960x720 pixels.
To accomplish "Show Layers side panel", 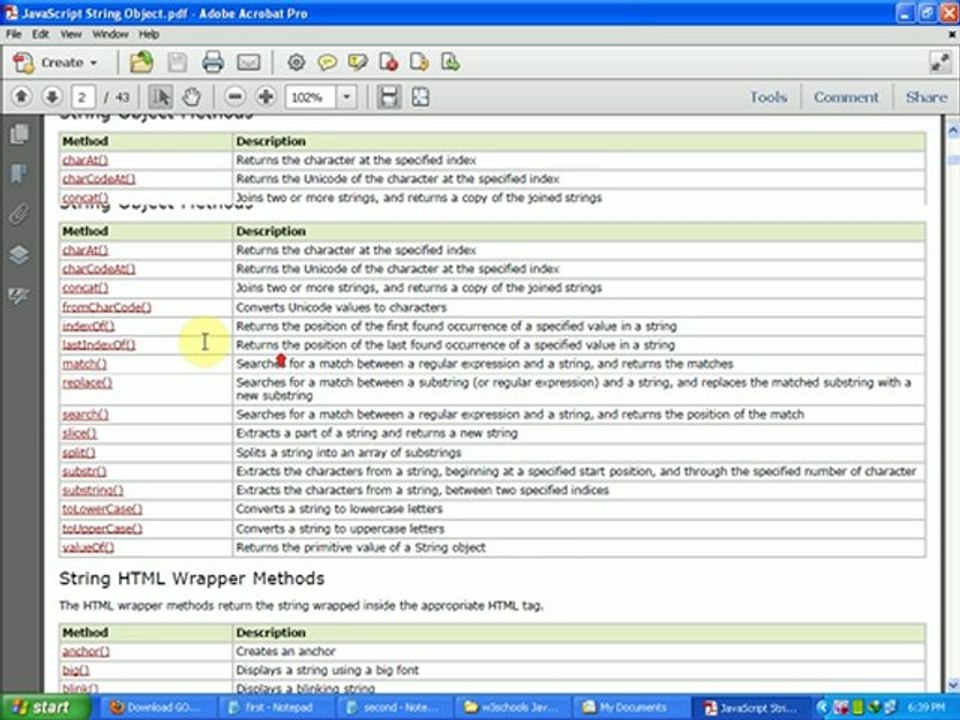I will click(19, 255).
